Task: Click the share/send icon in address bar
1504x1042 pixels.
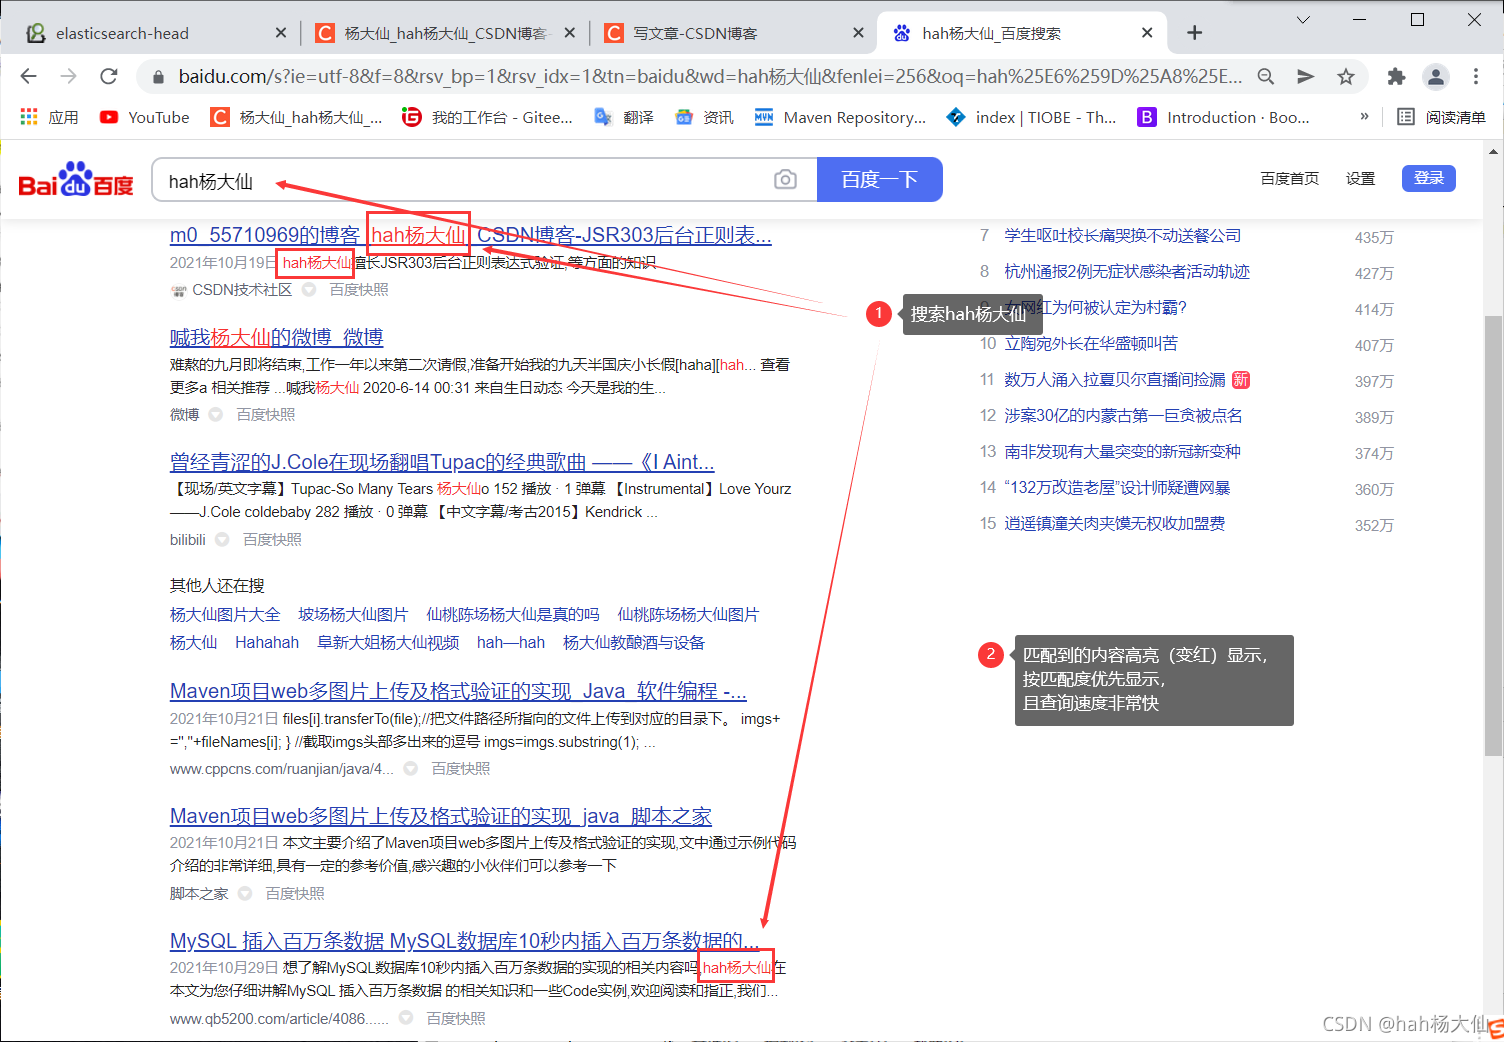Action: click(x=1306, y=76)
